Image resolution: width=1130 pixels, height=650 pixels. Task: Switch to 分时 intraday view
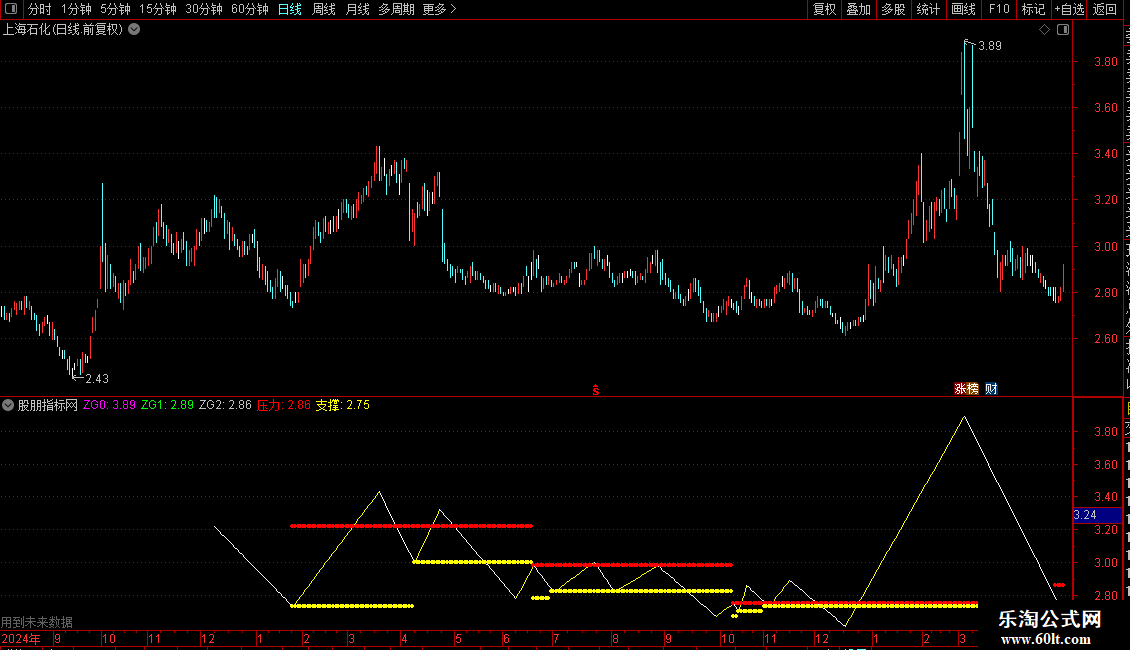(40, 9)
